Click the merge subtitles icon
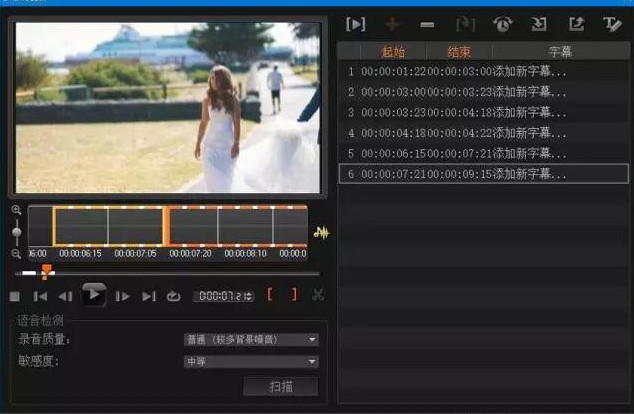Viewport: 634px width, 414px height. [x=465, y=25]
